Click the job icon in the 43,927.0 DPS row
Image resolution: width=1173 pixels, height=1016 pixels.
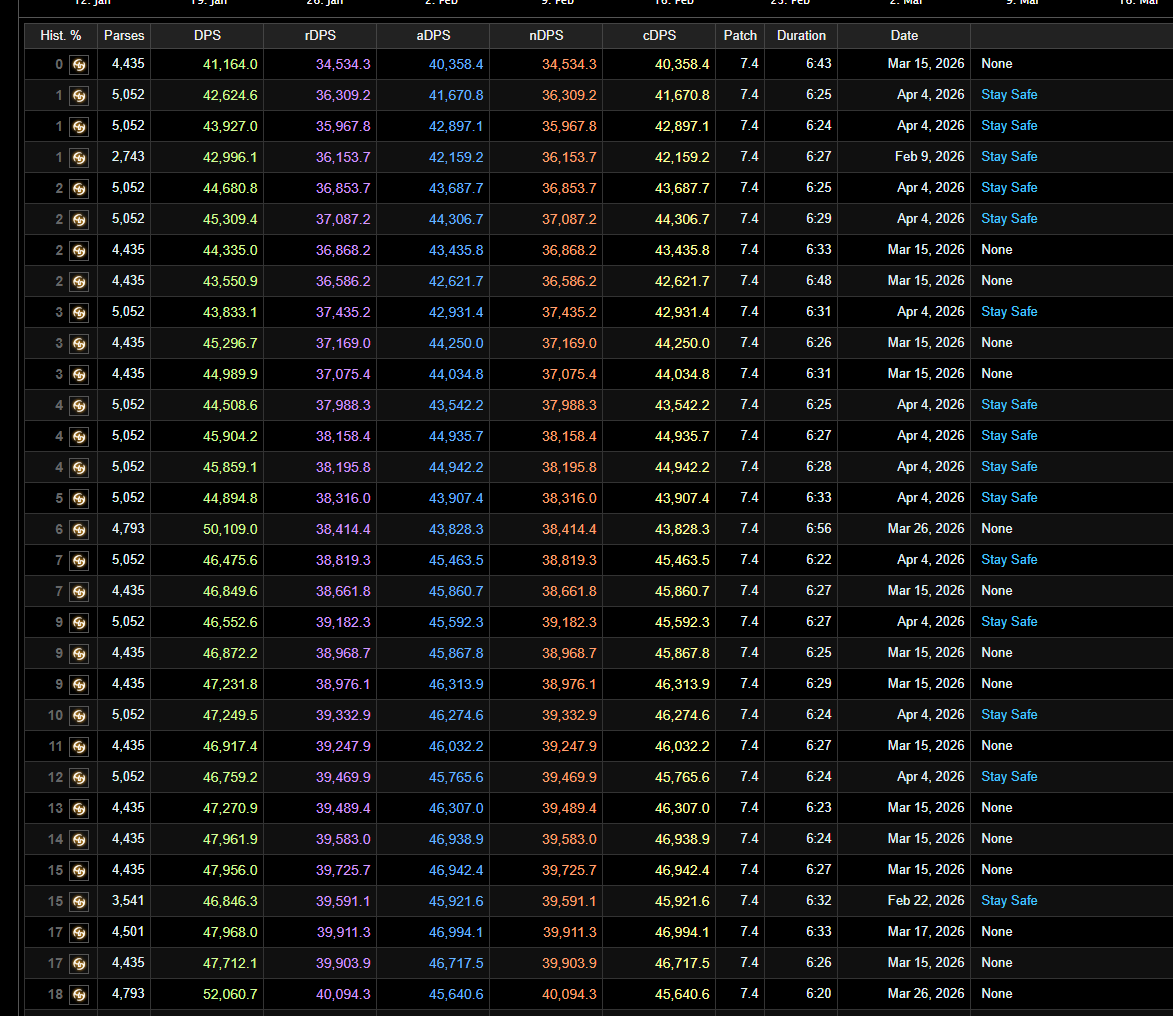pyautogui.click(x=79, y=127)
